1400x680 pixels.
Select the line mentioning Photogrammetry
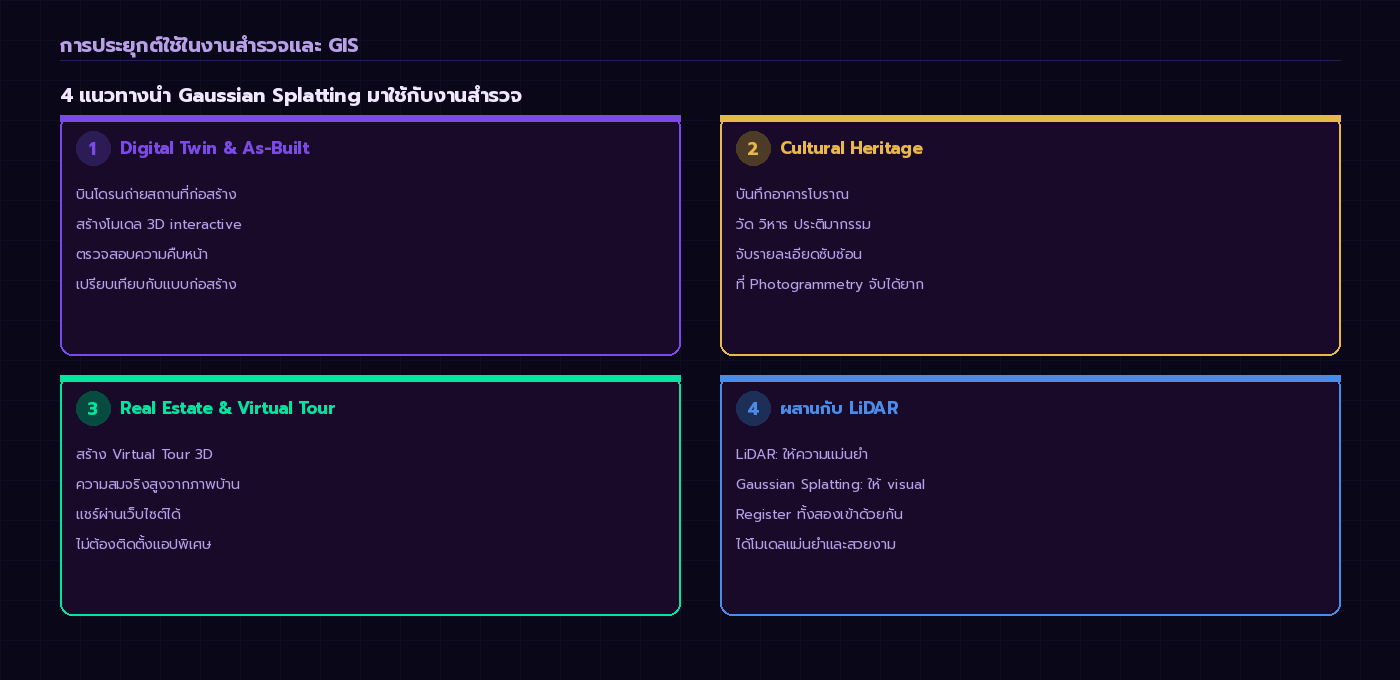[x=829, y=284]
